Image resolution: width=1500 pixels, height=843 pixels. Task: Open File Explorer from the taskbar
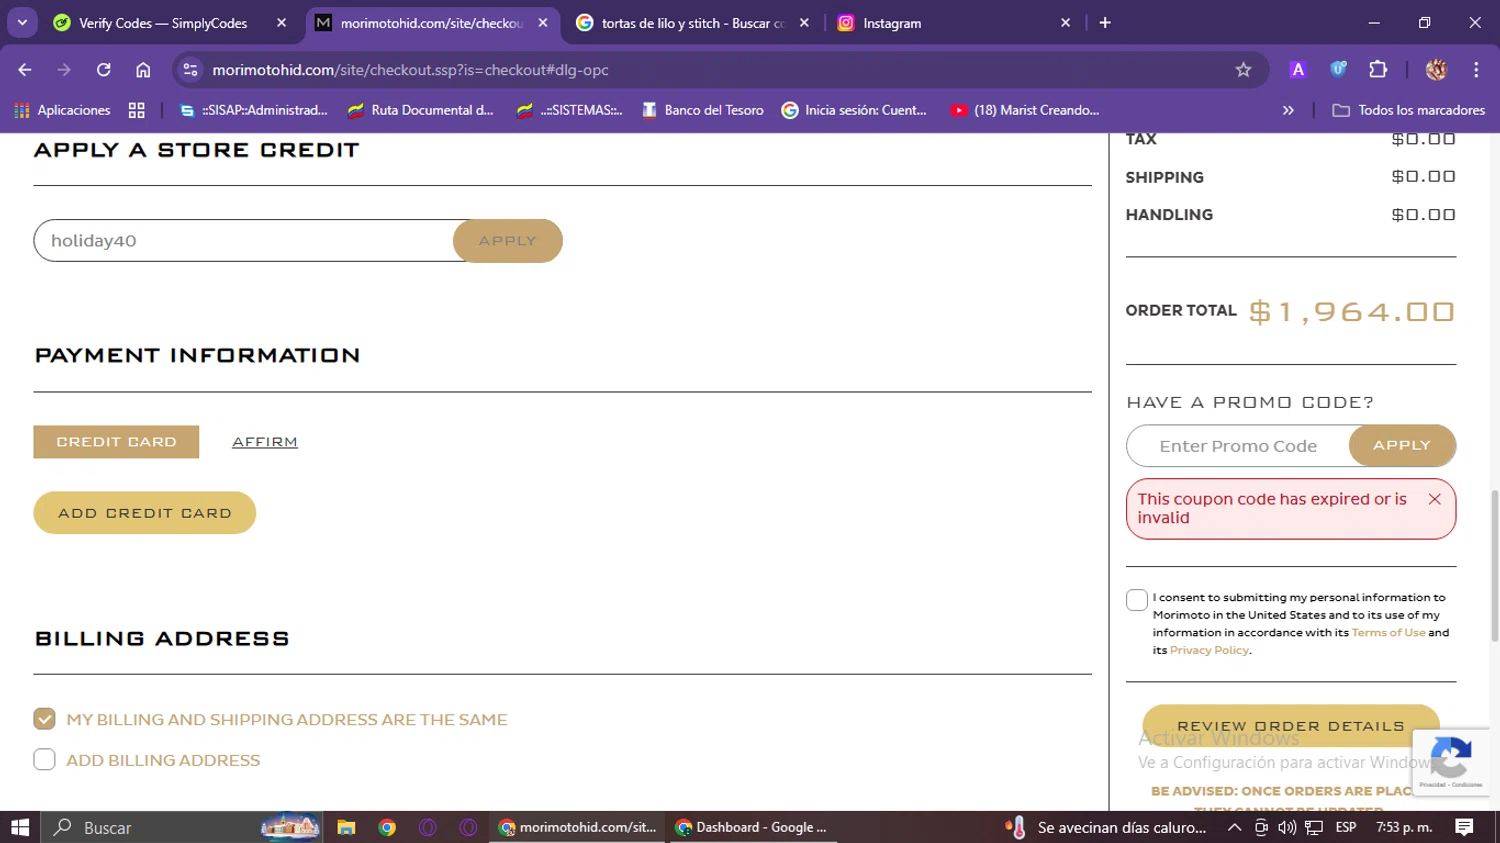coord(346,827)
